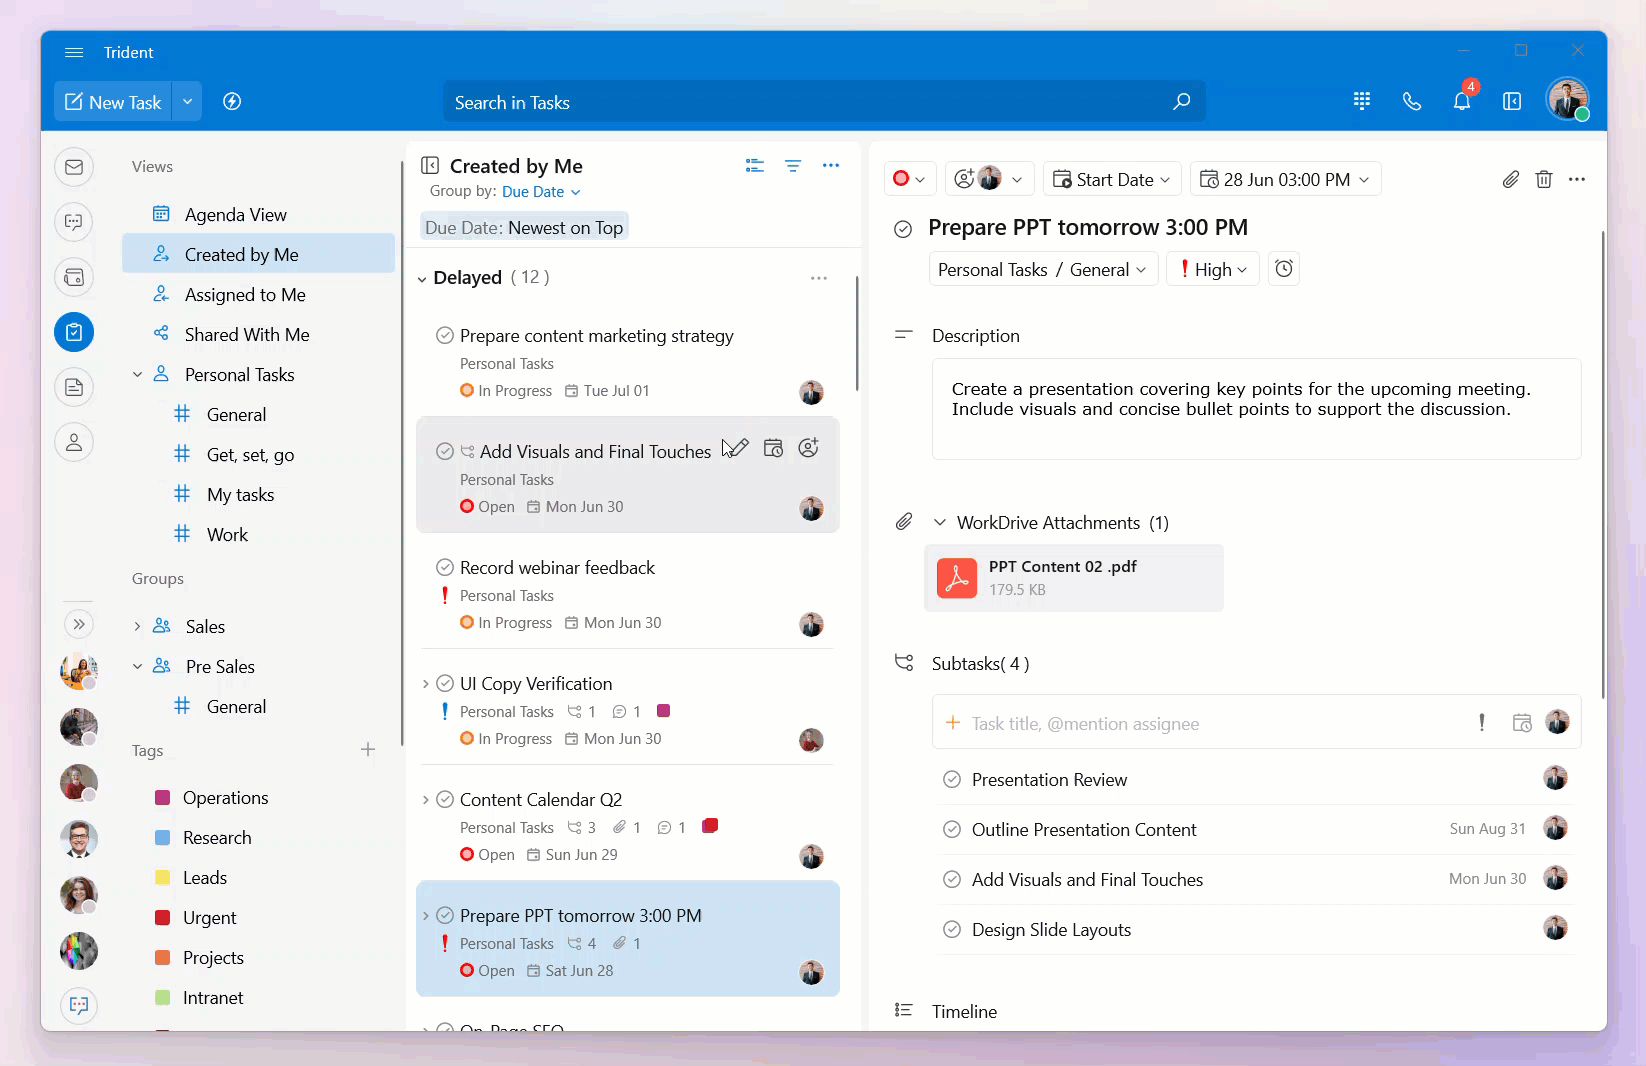The width and height of the screenshot is (1646, 1066).
Task: Open the Notes module in left rail
Action: tap(74, 387)
